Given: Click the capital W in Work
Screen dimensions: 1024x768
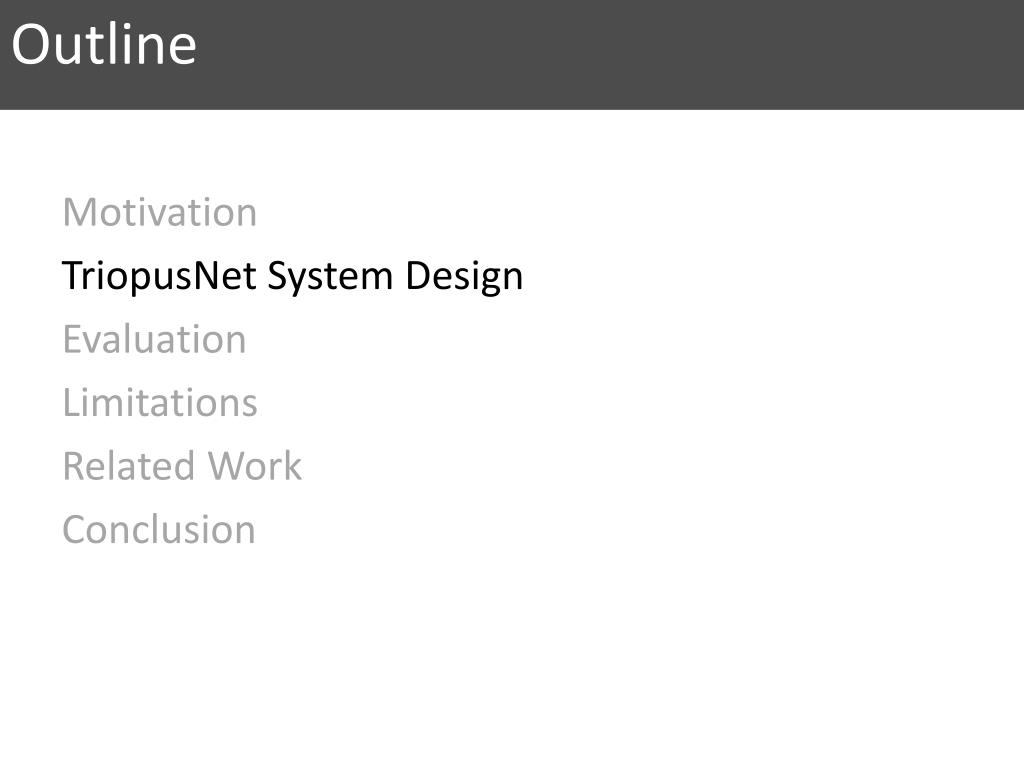Looking at the screenshot, I should [225, 466].
